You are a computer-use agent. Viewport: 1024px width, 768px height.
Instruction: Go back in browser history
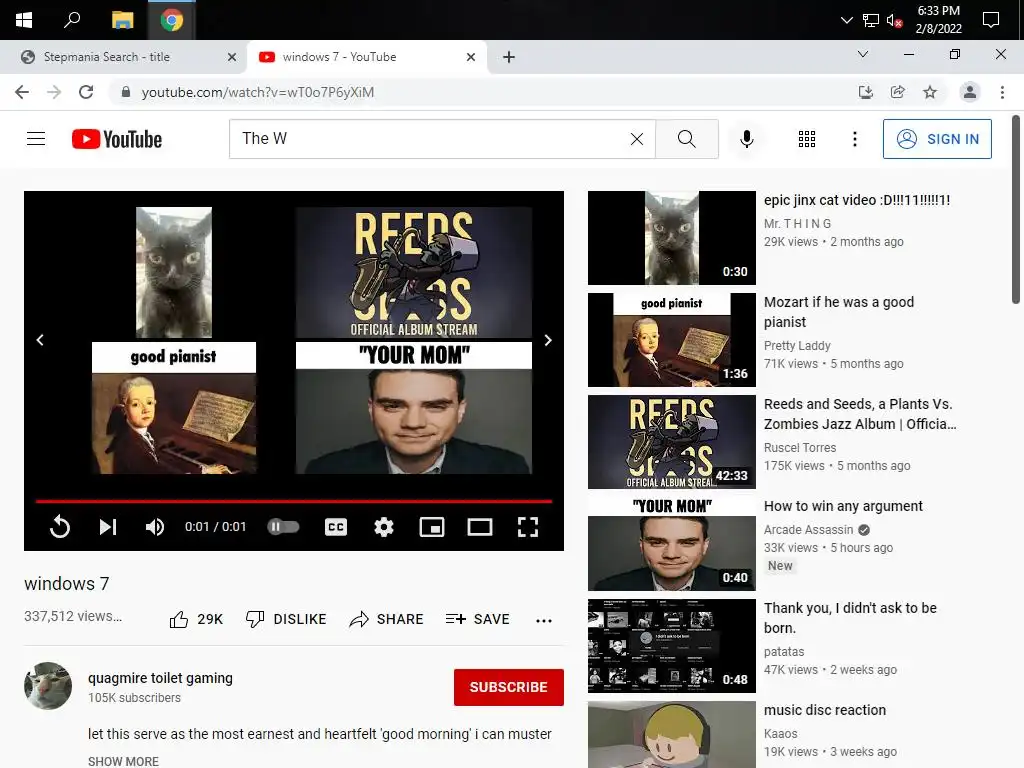tap(22, 92)
